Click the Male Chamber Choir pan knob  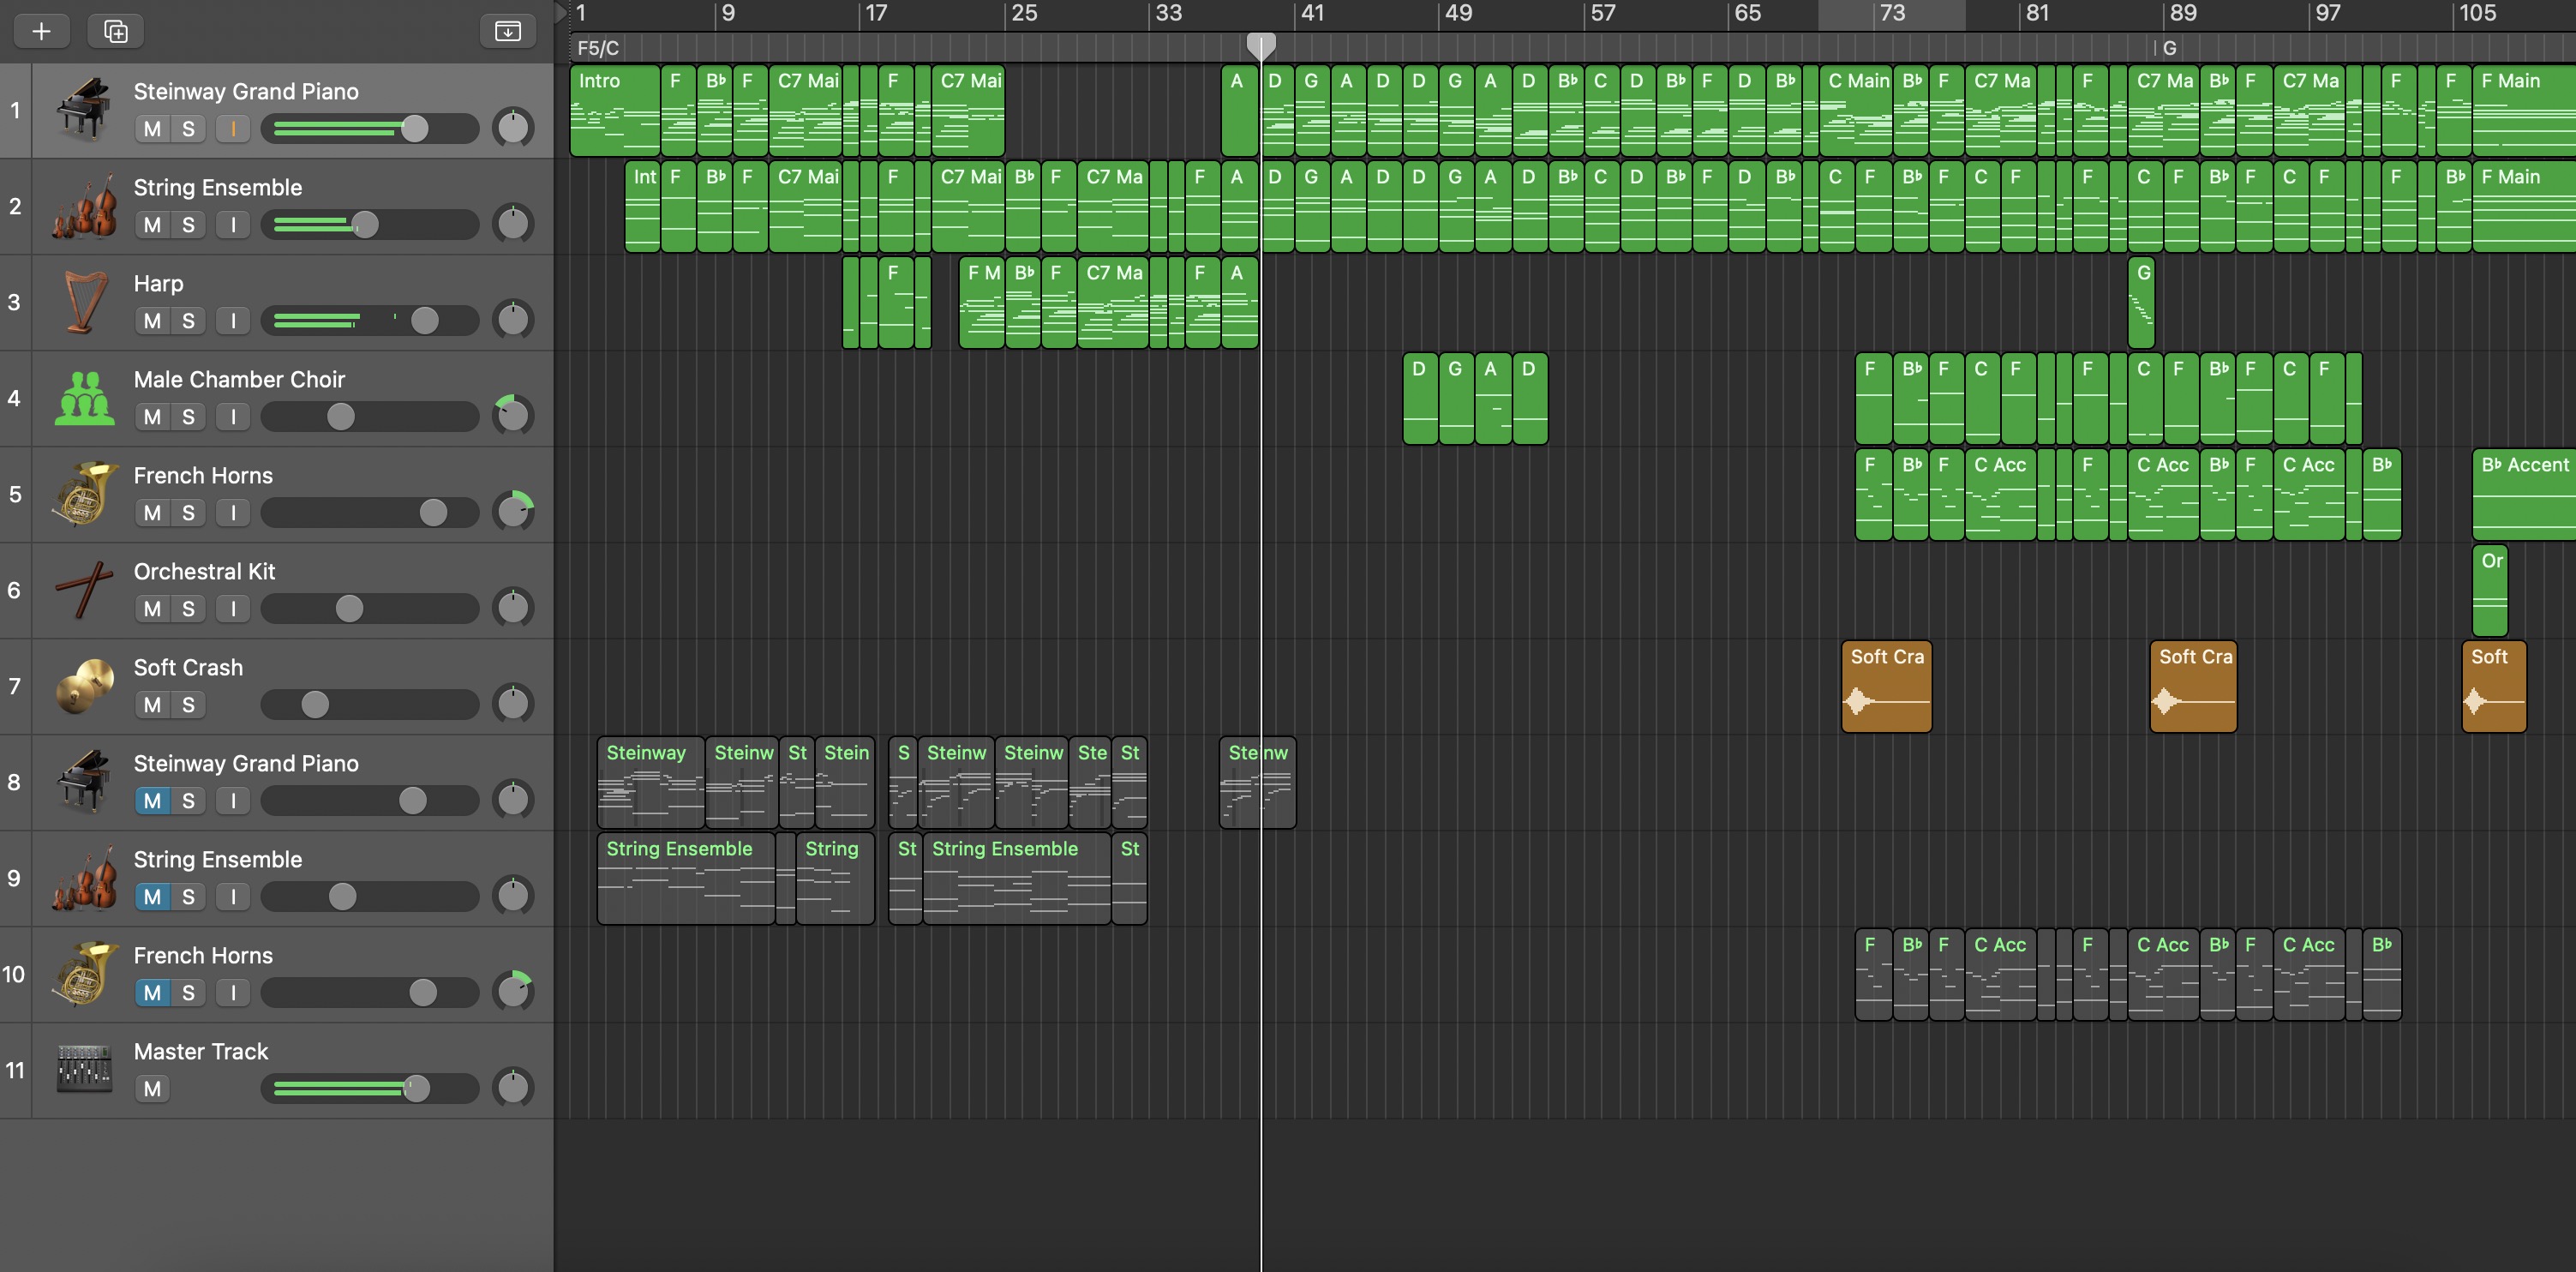click(x=513, y=414)
